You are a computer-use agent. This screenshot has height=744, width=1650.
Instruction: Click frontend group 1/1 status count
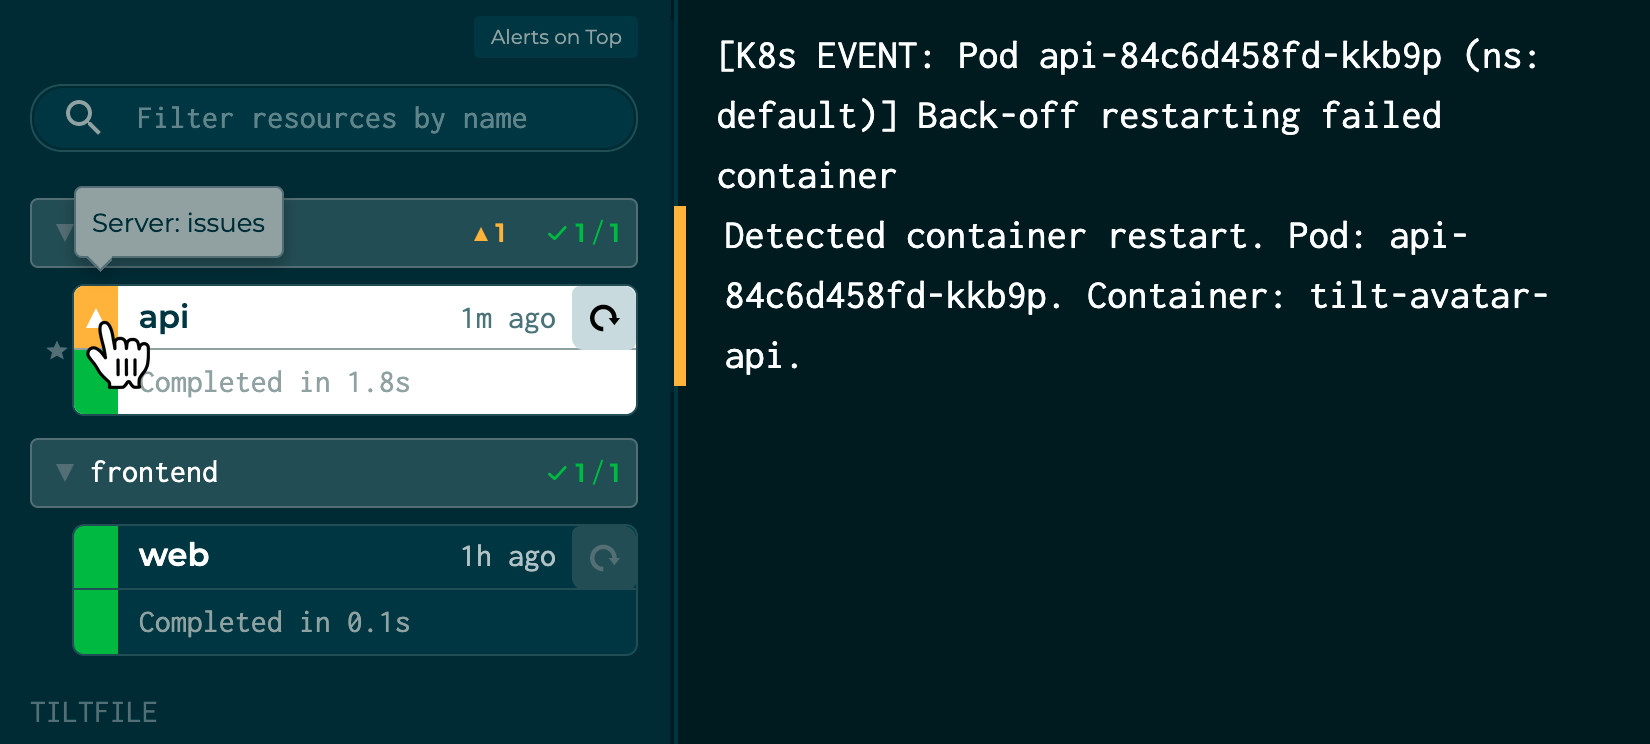pyautogui.click(x=584, y=473)
